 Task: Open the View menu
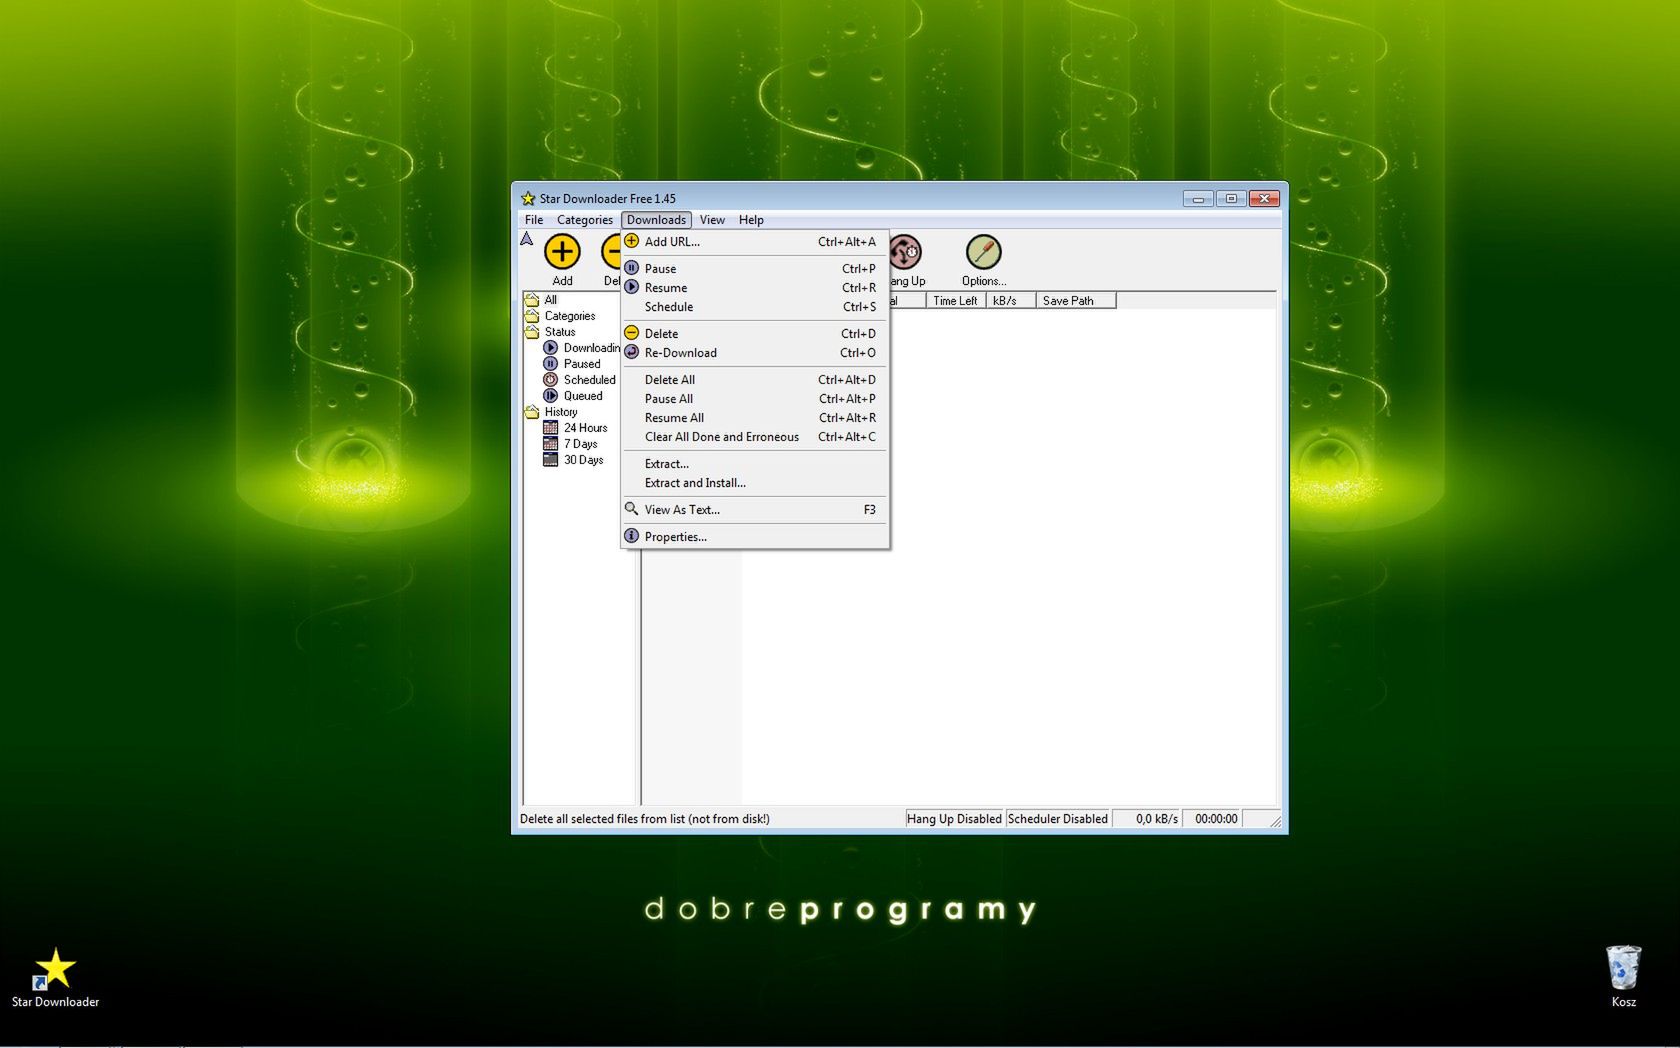click(712, 220)
